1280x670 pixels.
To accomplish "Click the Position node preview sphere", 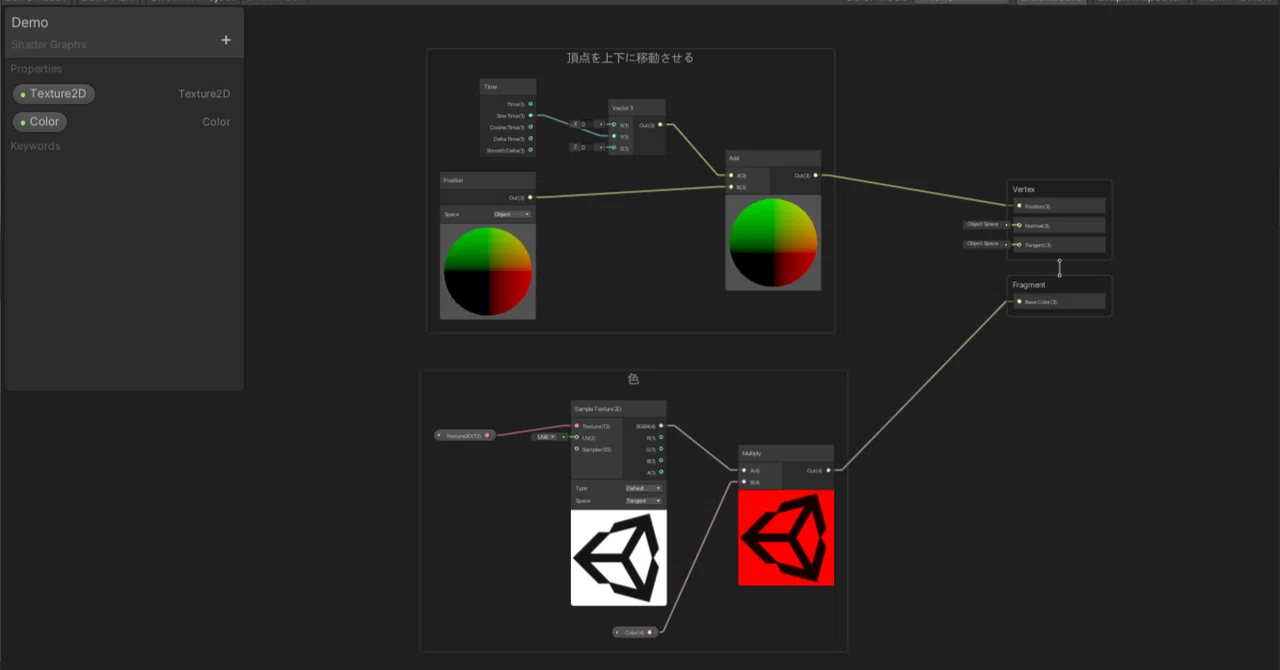I will pyautogui.click(x=488, y=272).
